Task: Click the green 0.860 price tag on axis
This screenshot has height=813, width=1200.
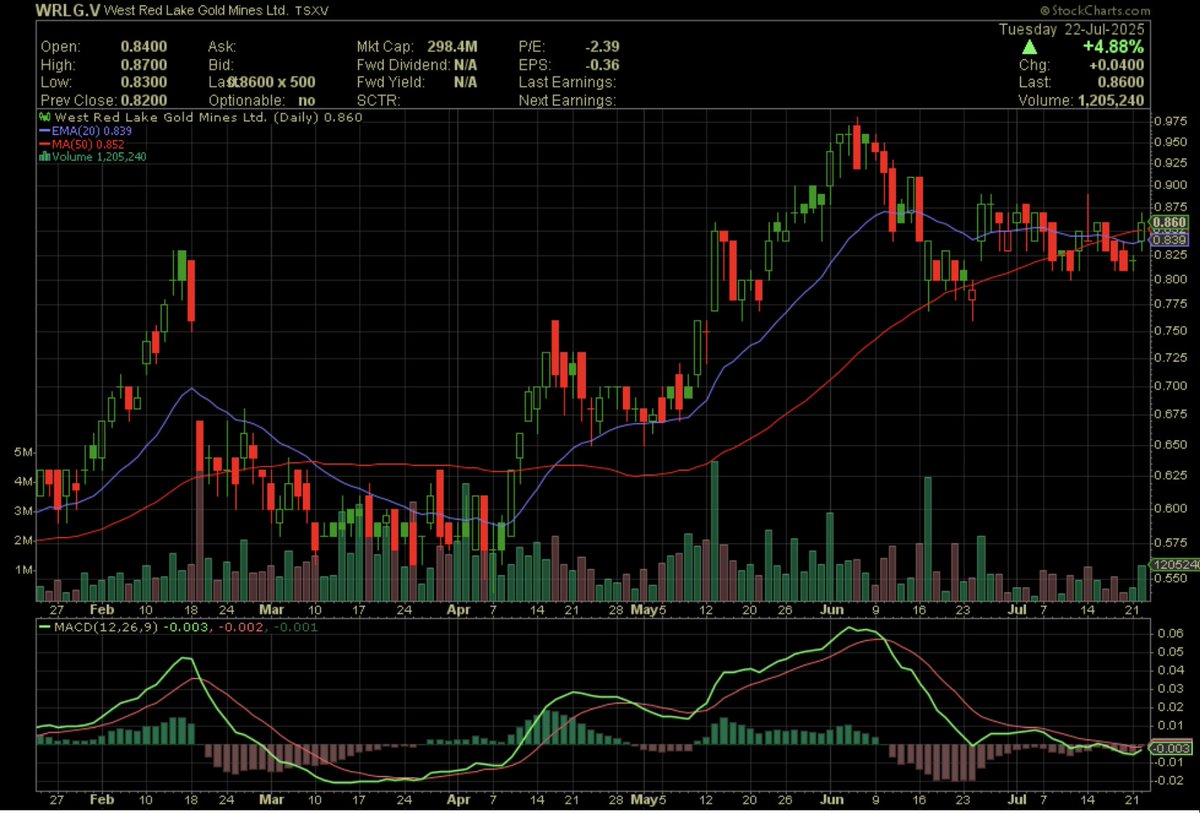Action: point(1170,222)
